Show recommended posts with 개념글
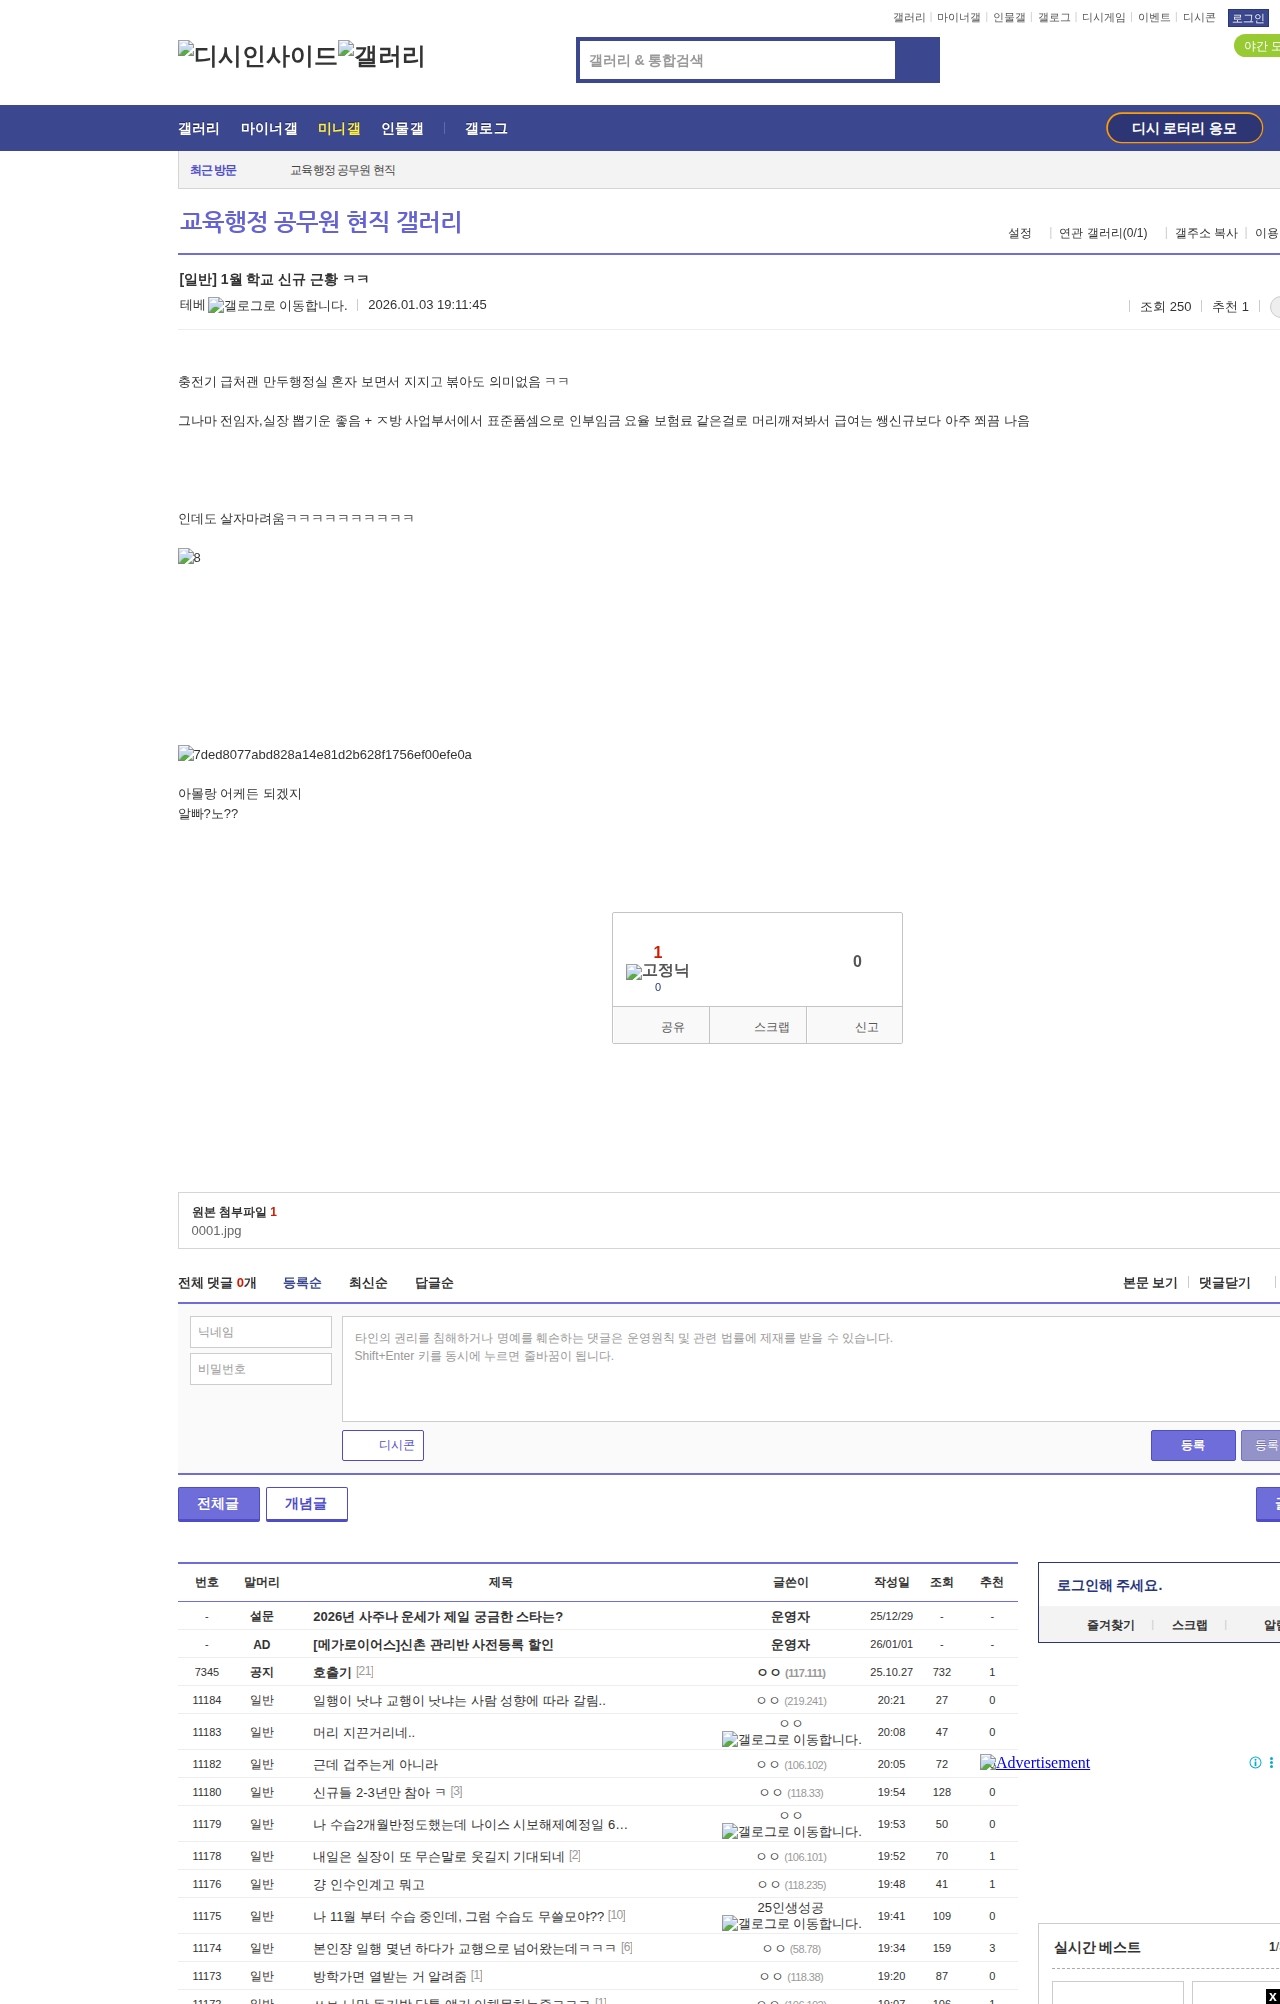Image resolution: width=1280 pixels, height=2004 pixels. click(307, 1504)
